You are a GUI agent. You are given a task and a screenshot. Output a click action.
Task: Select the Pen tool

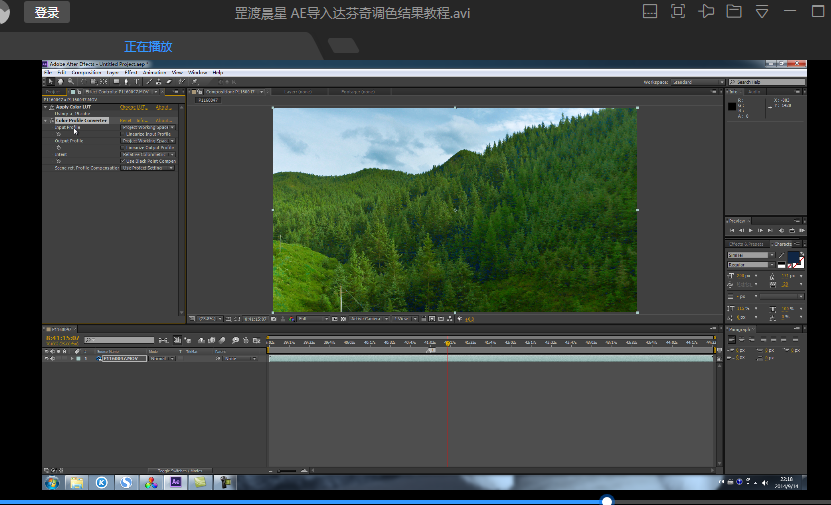126,82
